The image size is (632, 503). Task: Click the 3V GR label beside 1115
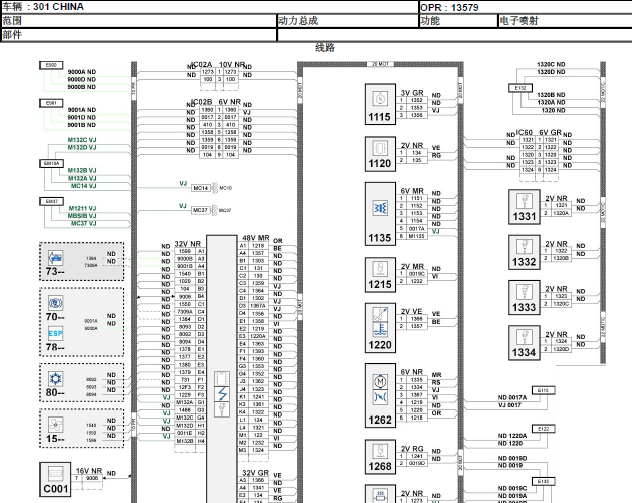(412, 93)
